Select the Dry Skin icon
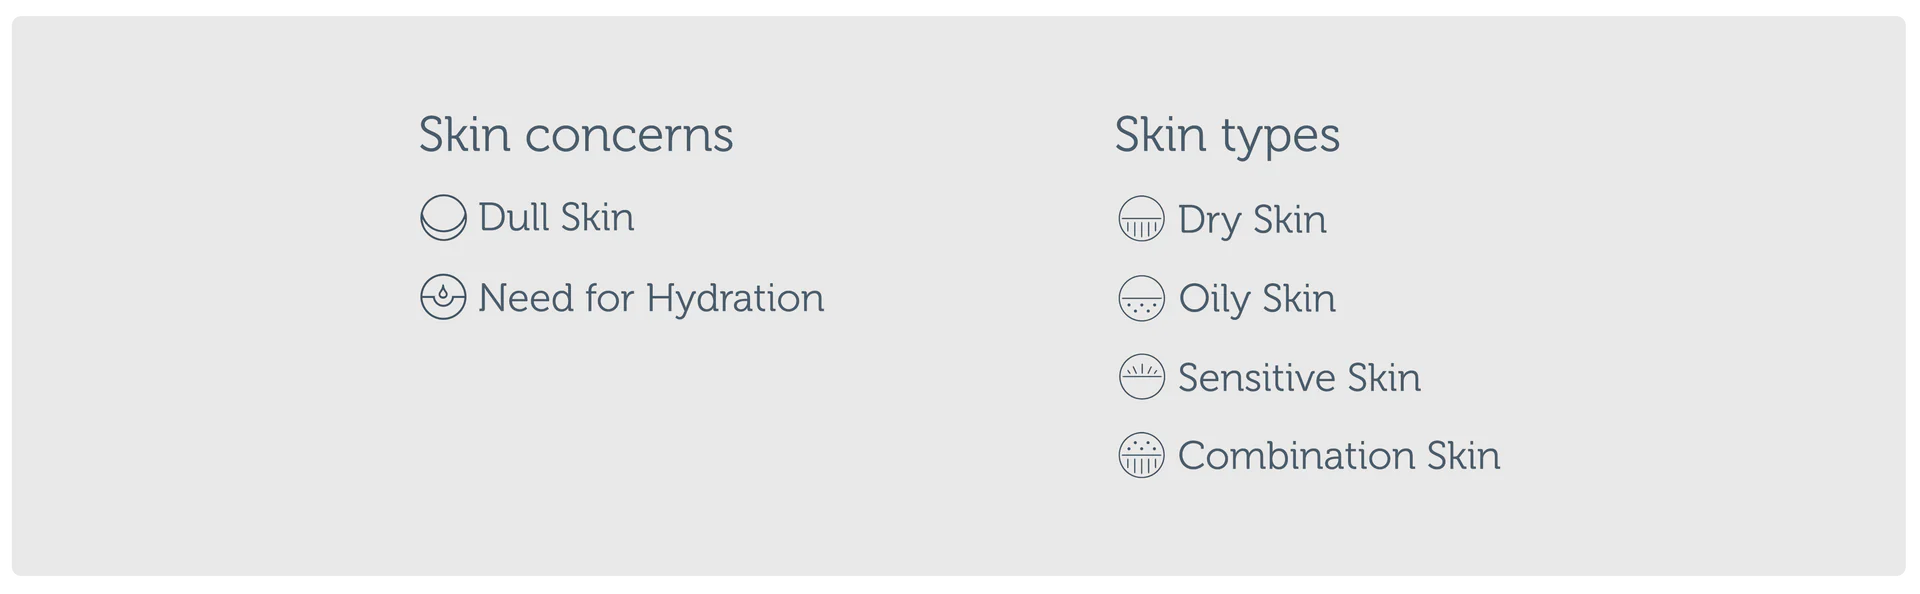 [x=1141, y=219]
